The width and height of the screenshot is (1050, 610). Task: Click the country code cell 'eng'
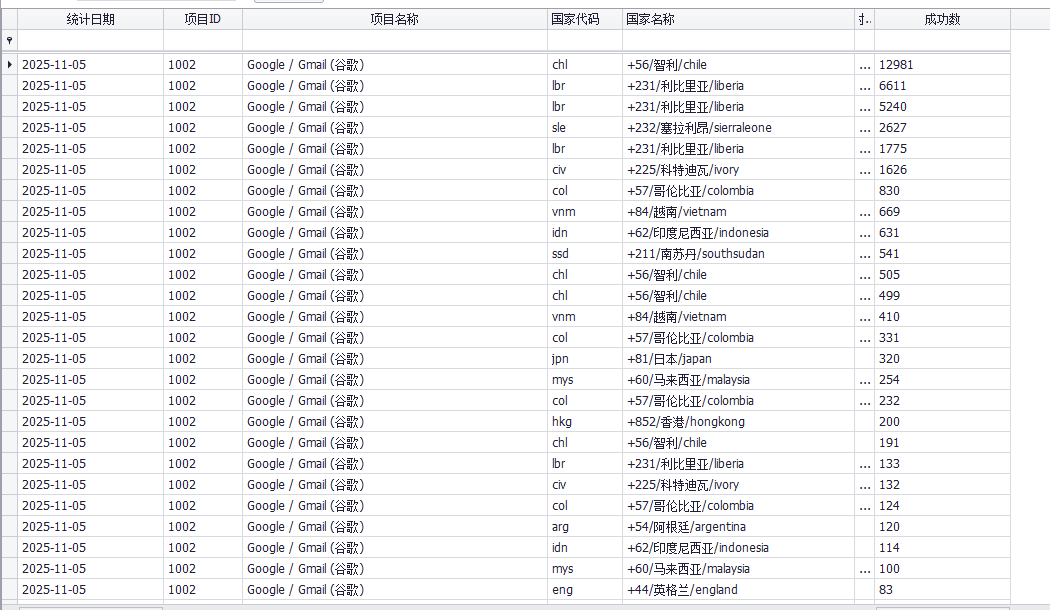(x=585, y=590)
